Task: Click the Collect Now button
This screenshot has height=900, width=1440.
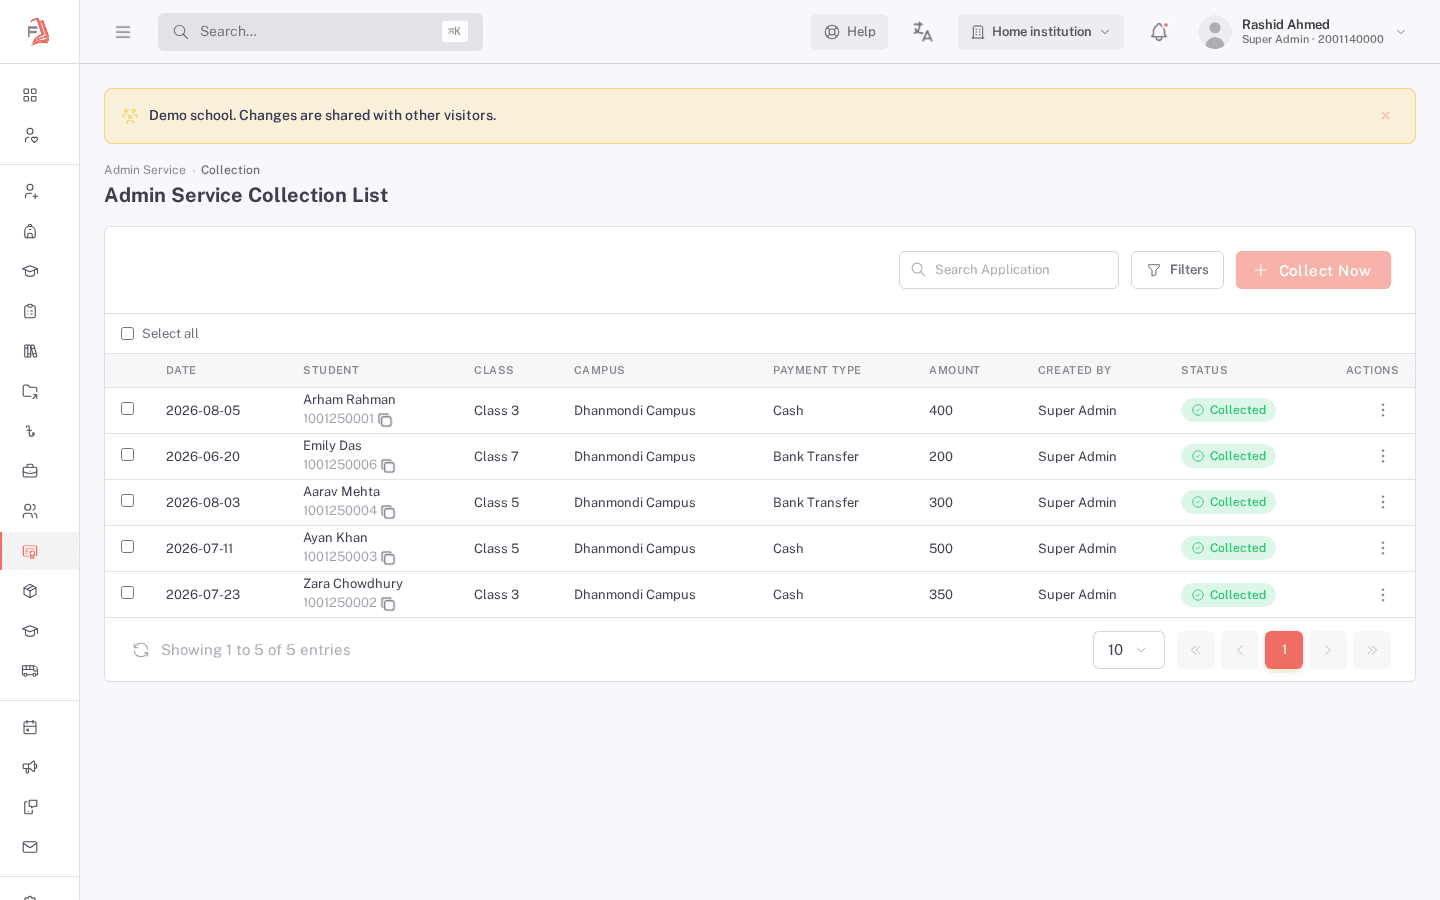Action: pos(1313,270)
